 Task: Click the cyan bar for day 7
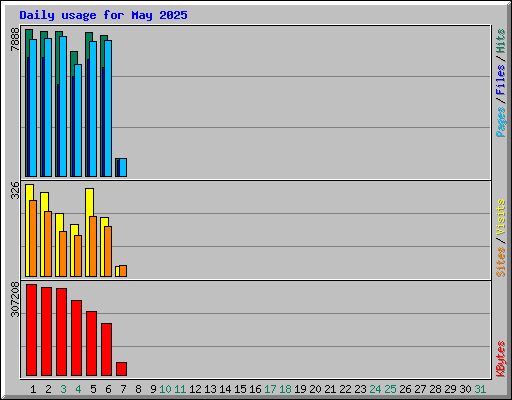123,168
